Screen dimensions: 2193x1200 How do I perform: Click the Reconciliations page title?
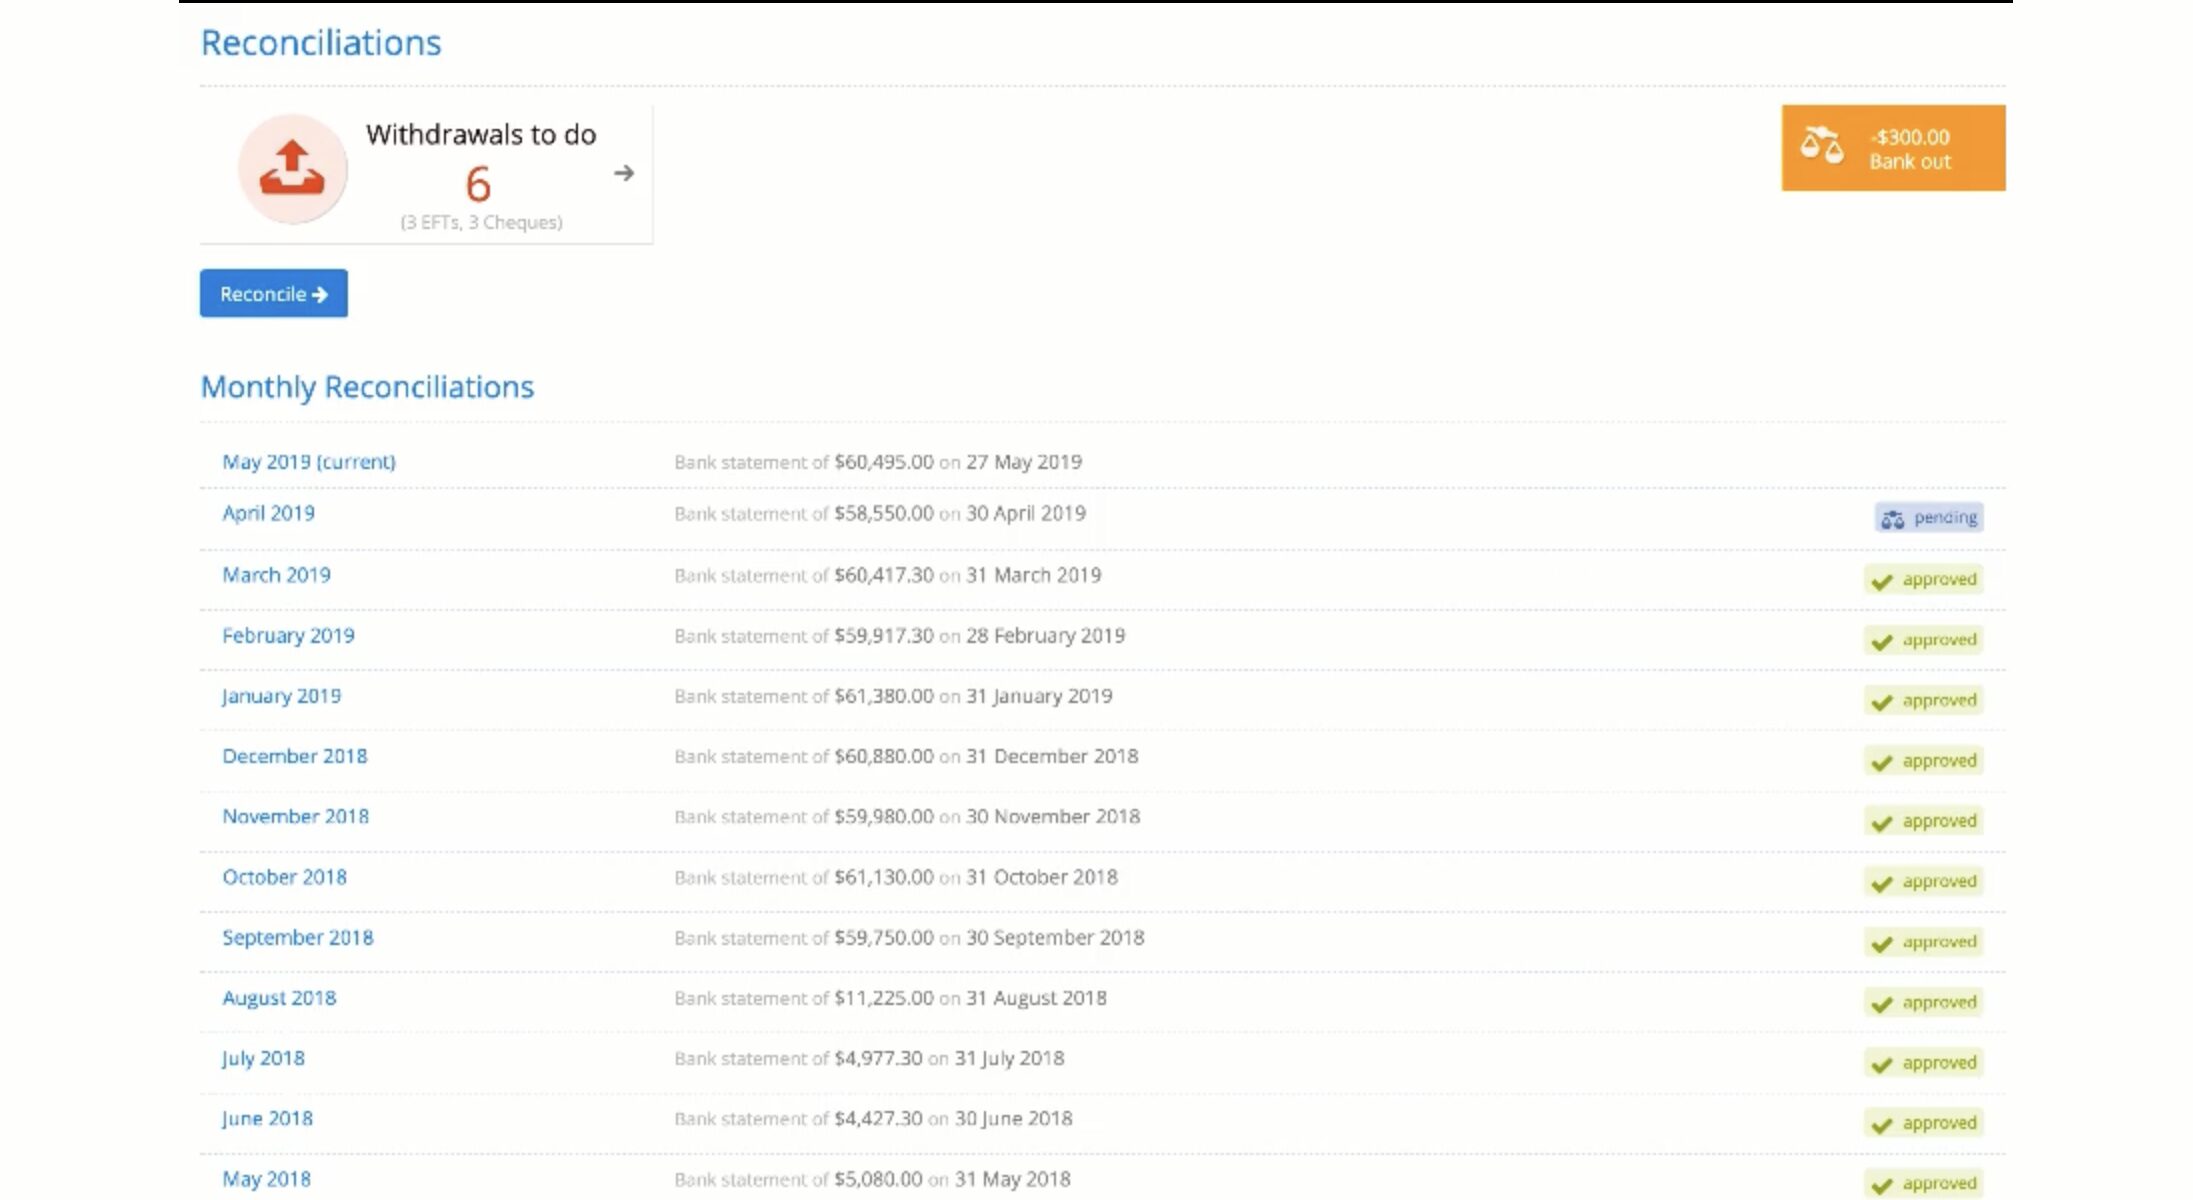click(321, 43)
